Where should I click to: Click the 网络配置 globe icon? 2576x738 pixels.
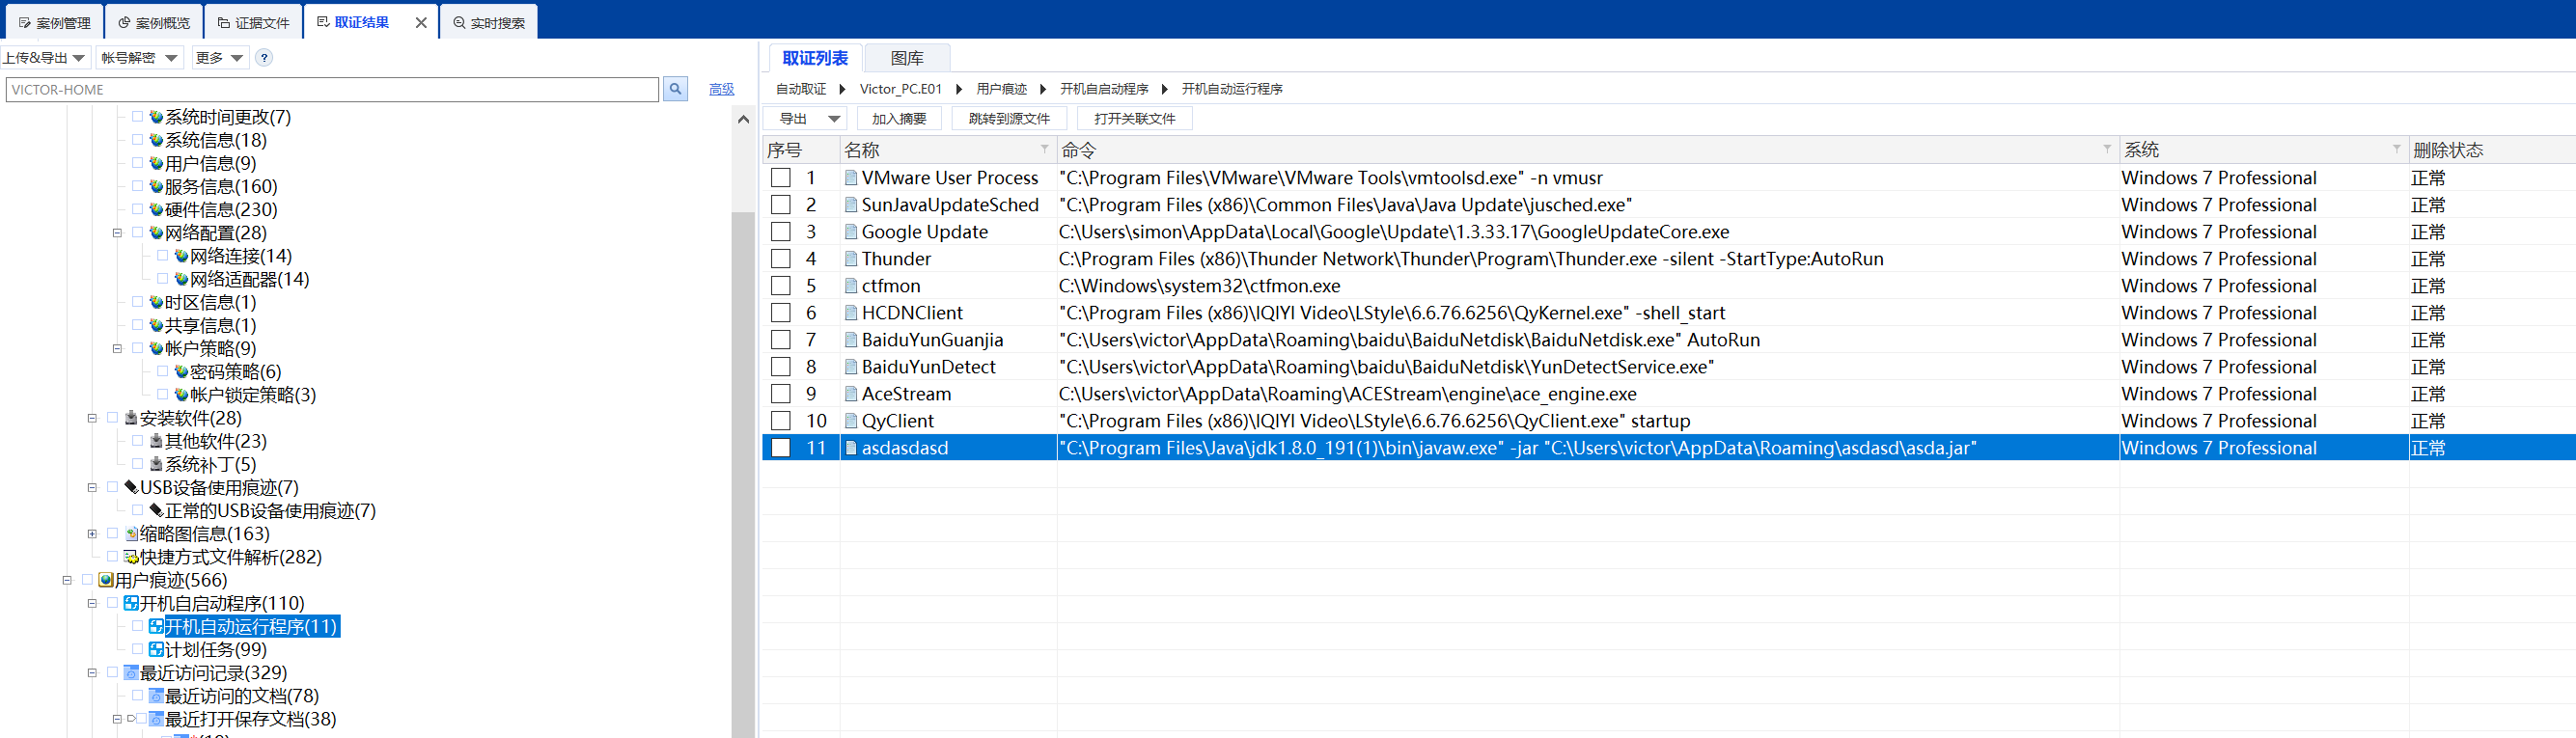pyautogui.click(x=156, y=233)
